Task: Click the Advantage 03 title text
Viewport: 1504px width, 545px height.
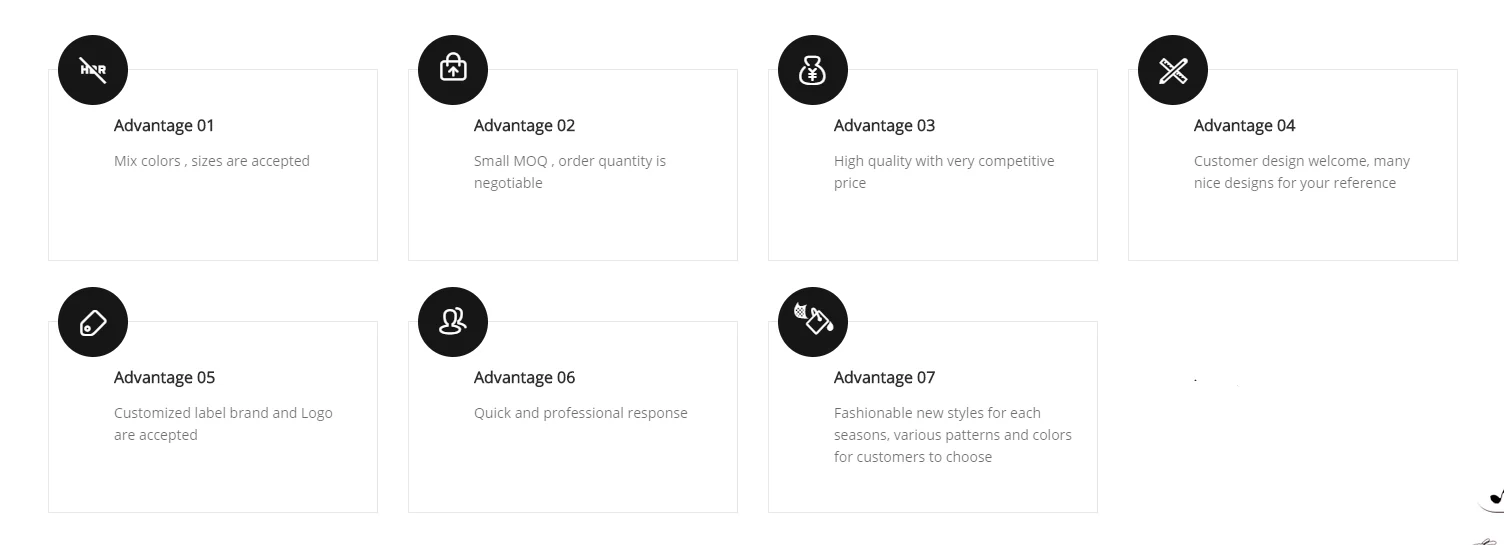Action: click(x=884, y=126)
